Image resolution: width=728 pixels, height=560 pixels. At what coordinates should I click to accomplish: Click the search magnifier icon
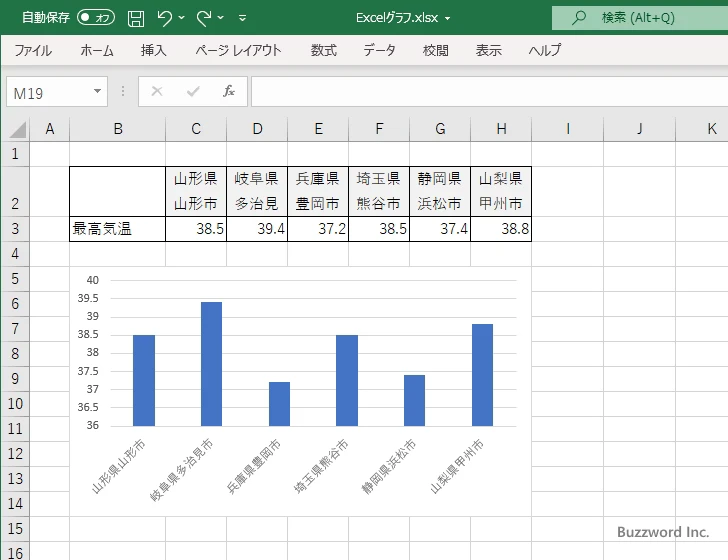pos(579,18)
